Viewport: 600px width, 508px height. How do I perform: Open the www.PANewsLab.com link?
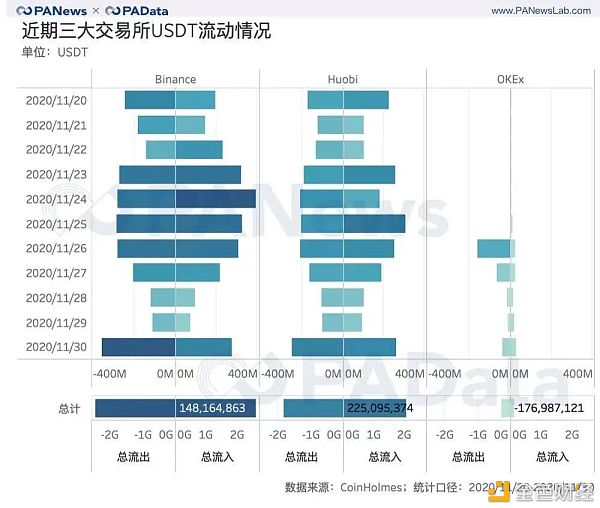pos(541,11)
